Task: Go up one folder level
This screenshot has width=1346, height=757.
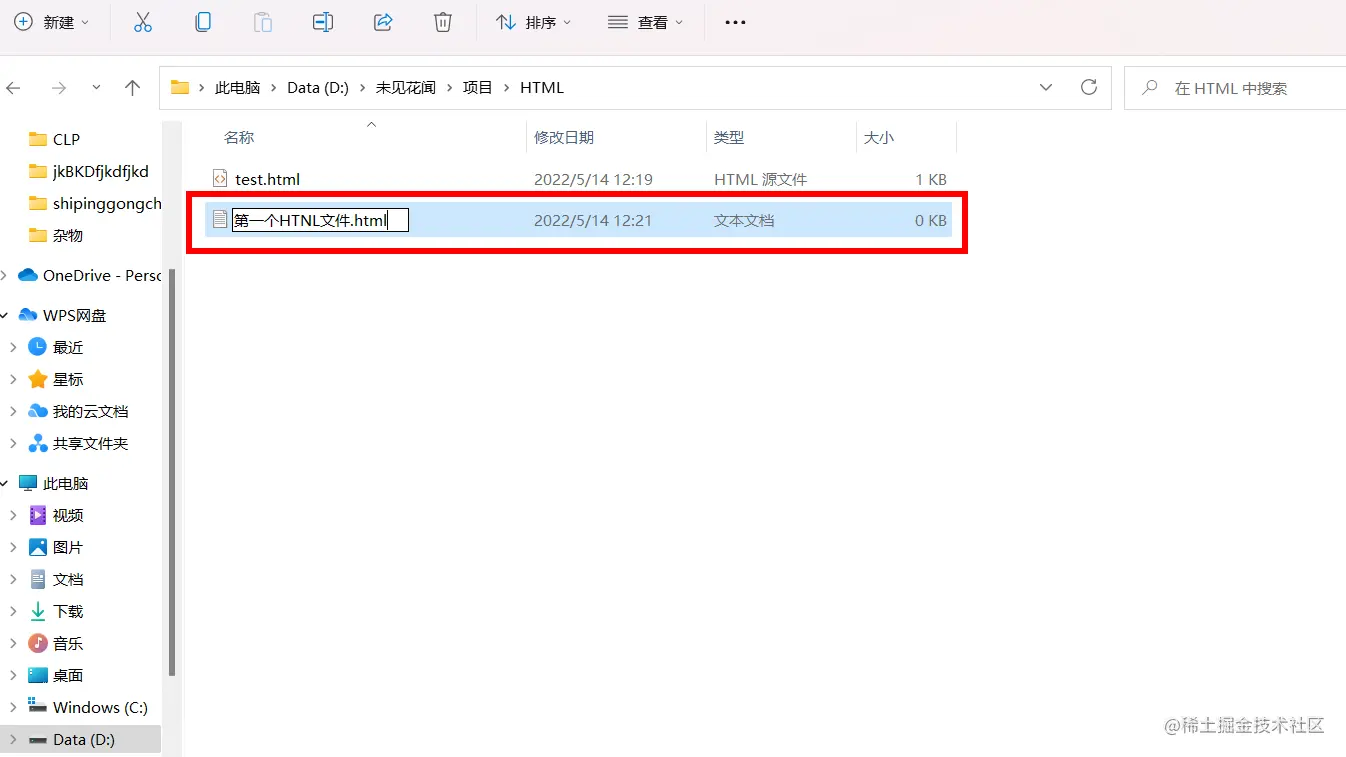Action: point(132,88)
